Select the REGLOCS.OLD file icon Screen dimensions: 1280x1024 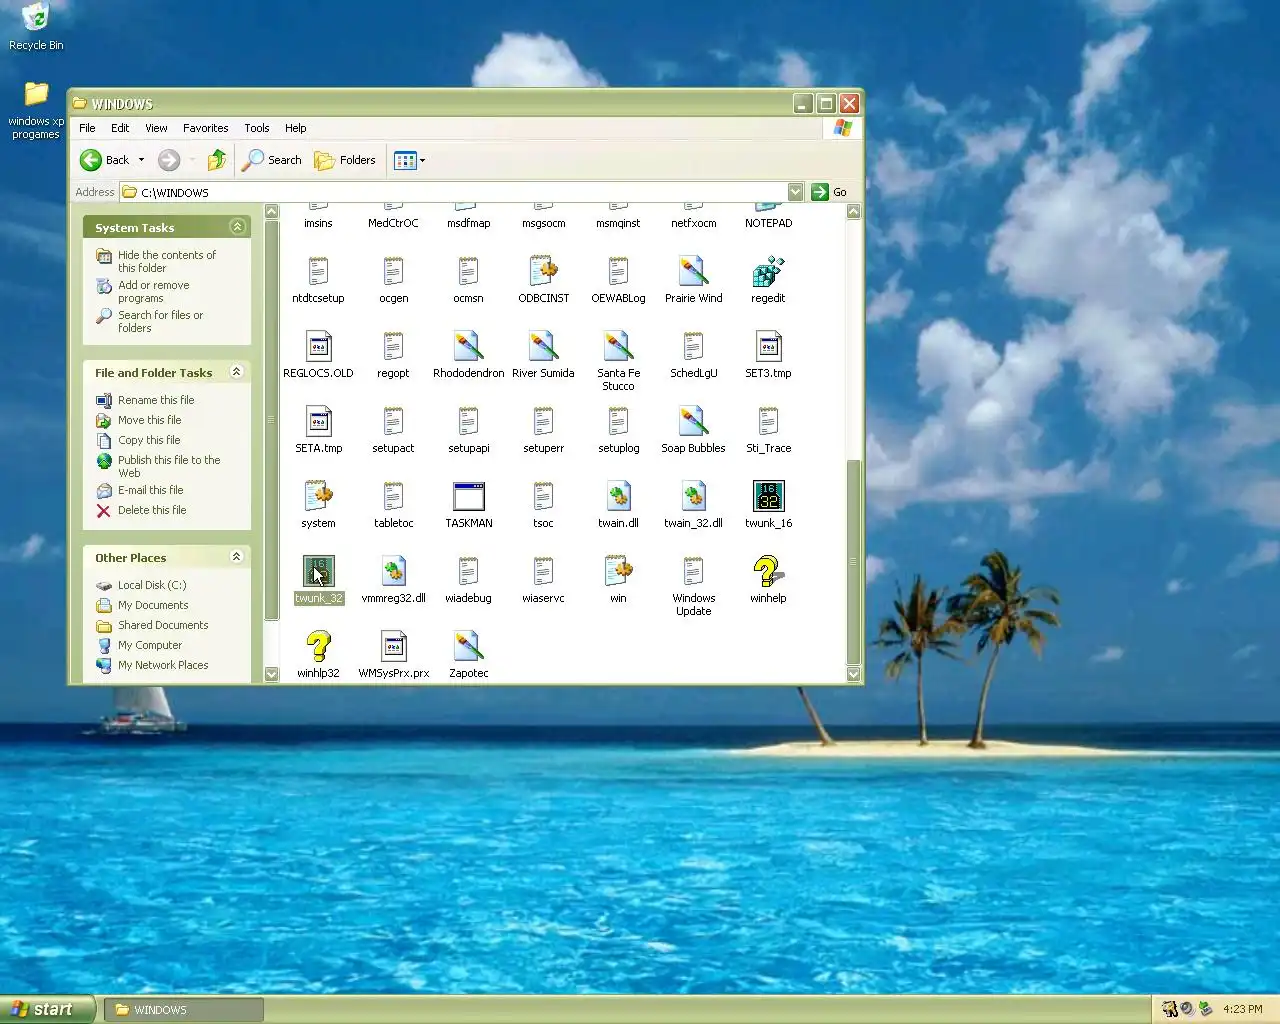tap(318, 346)
